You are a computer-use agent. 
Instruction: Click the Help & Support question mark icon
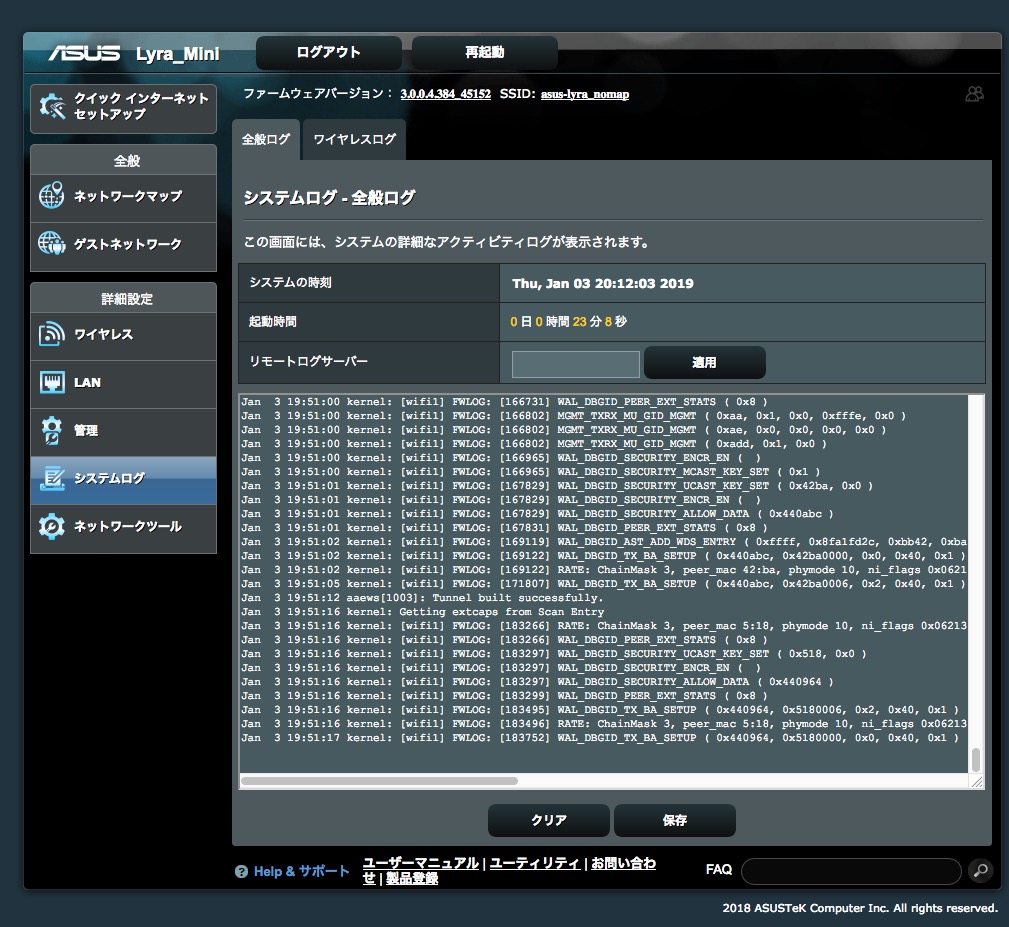coord(241,872)
